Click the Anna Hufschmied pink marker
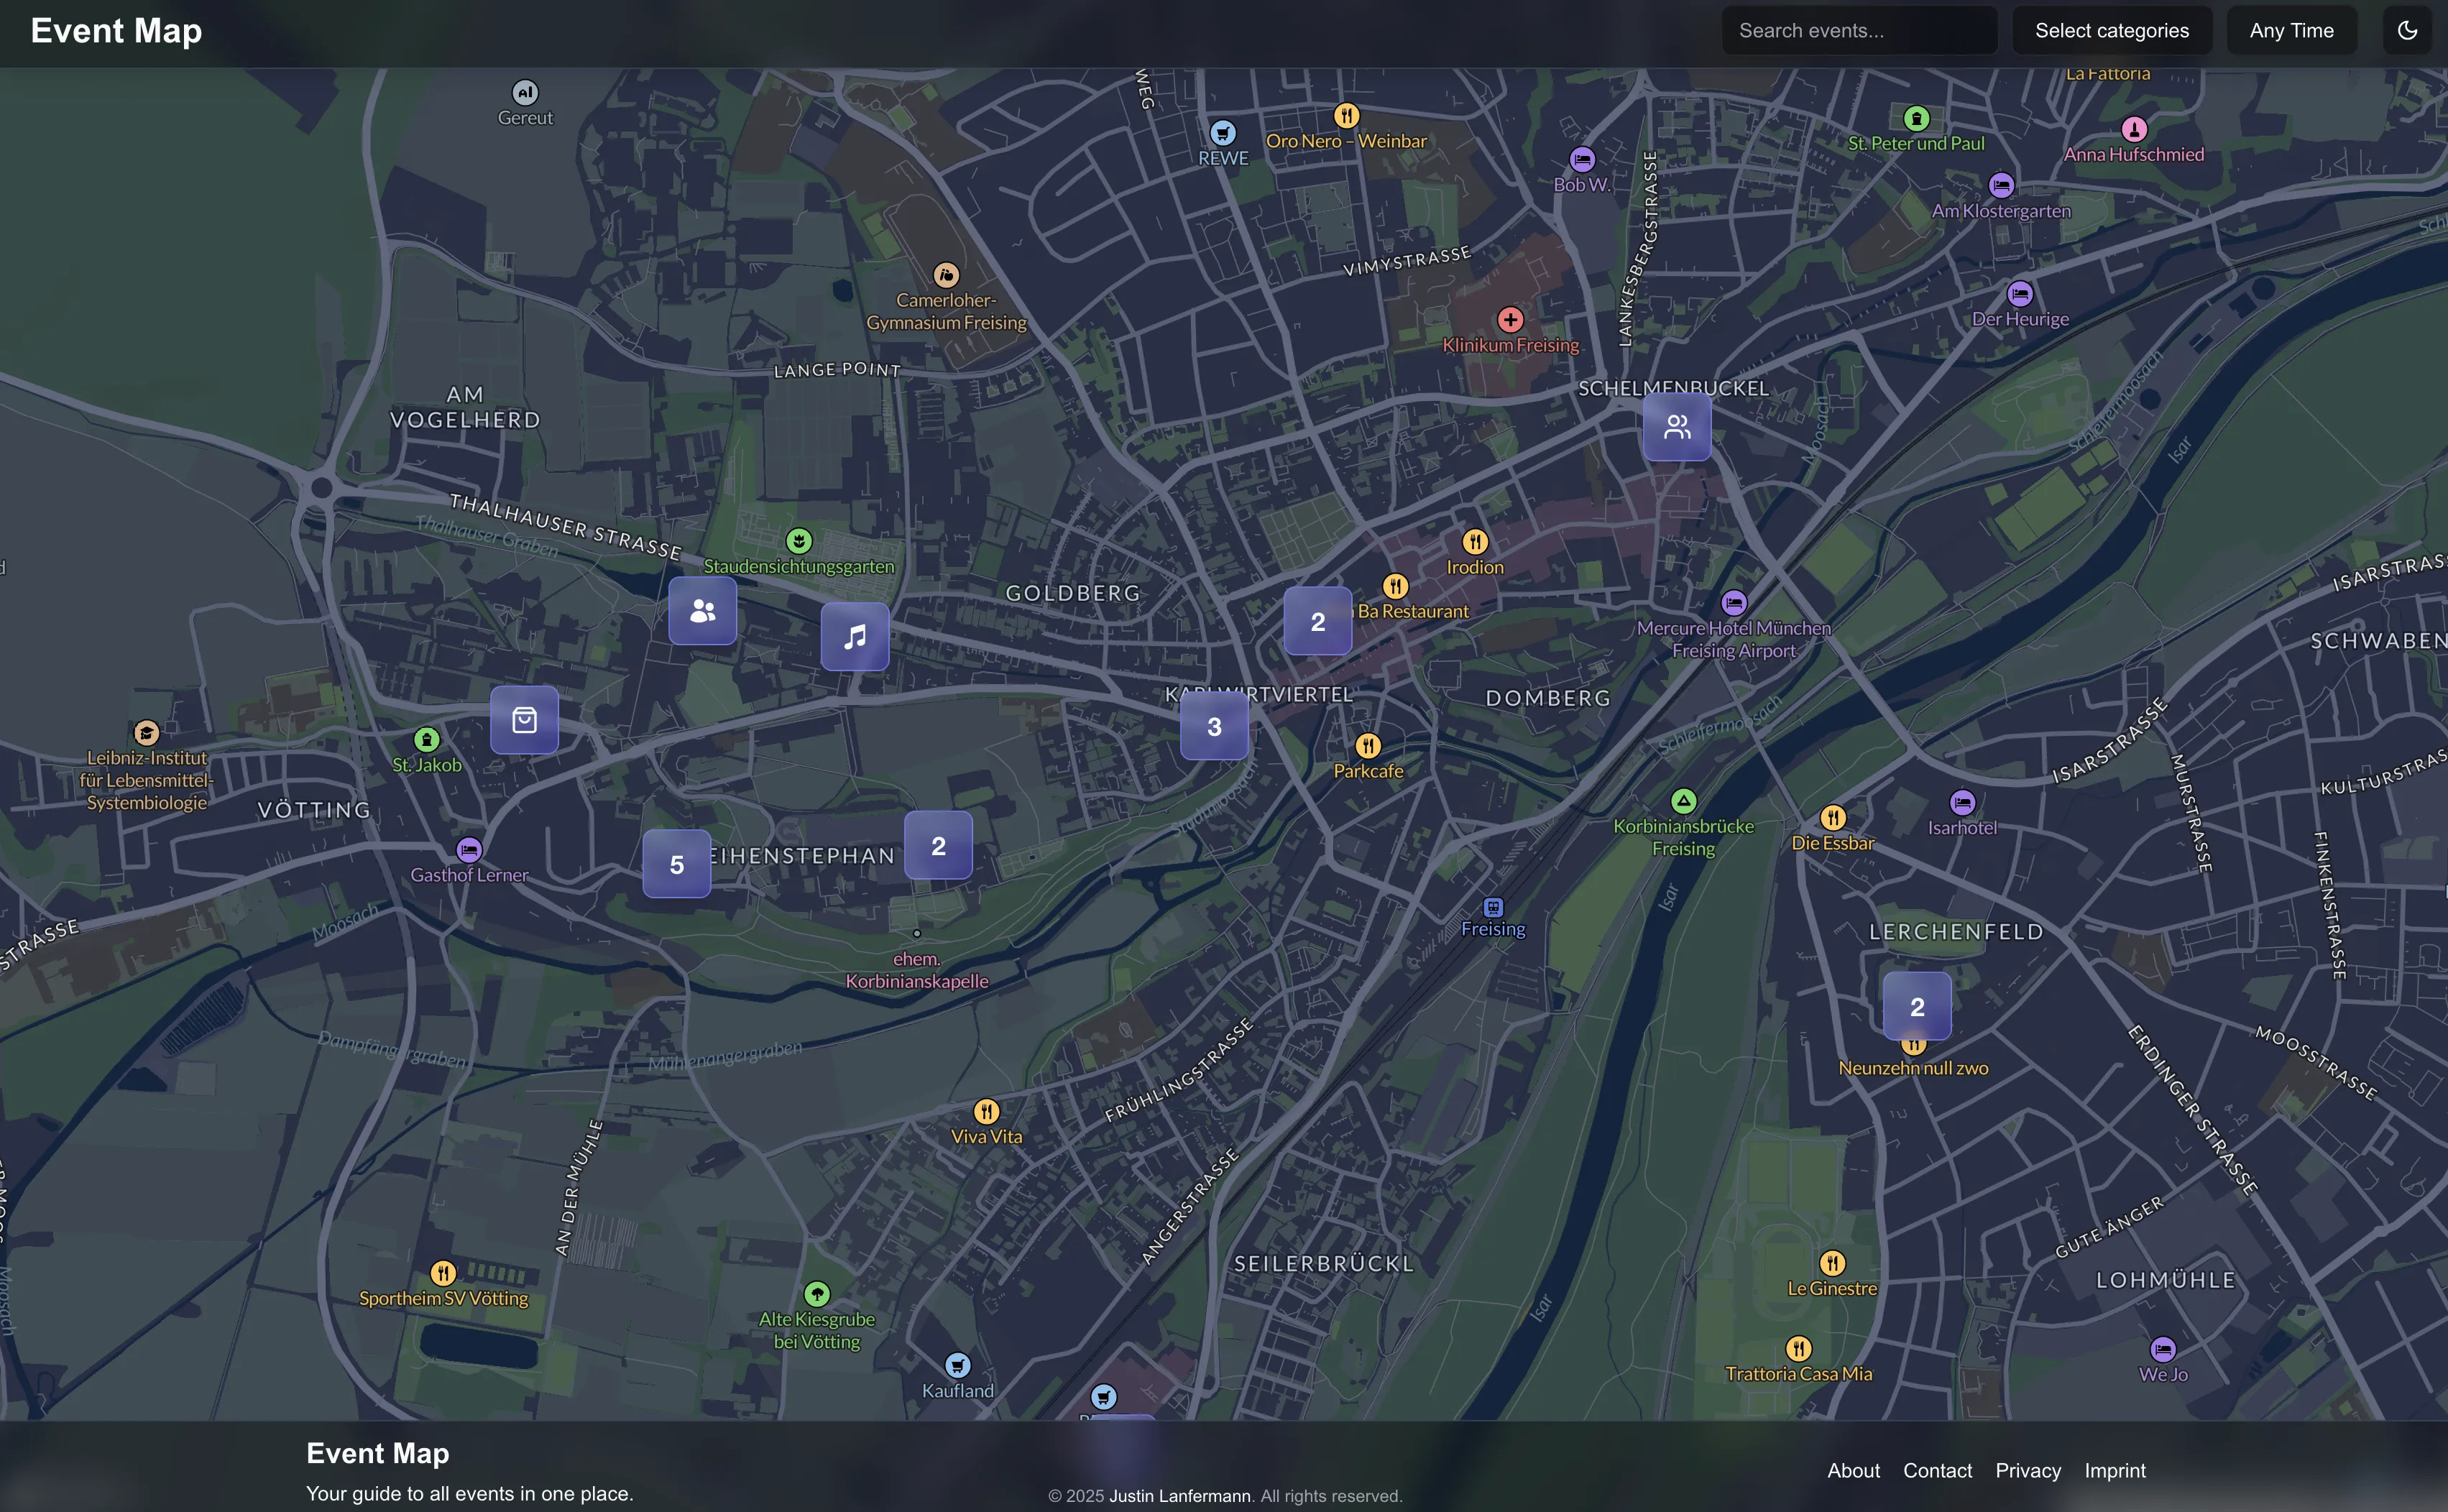The image size is (2448, 1512). coord(2134,128)
